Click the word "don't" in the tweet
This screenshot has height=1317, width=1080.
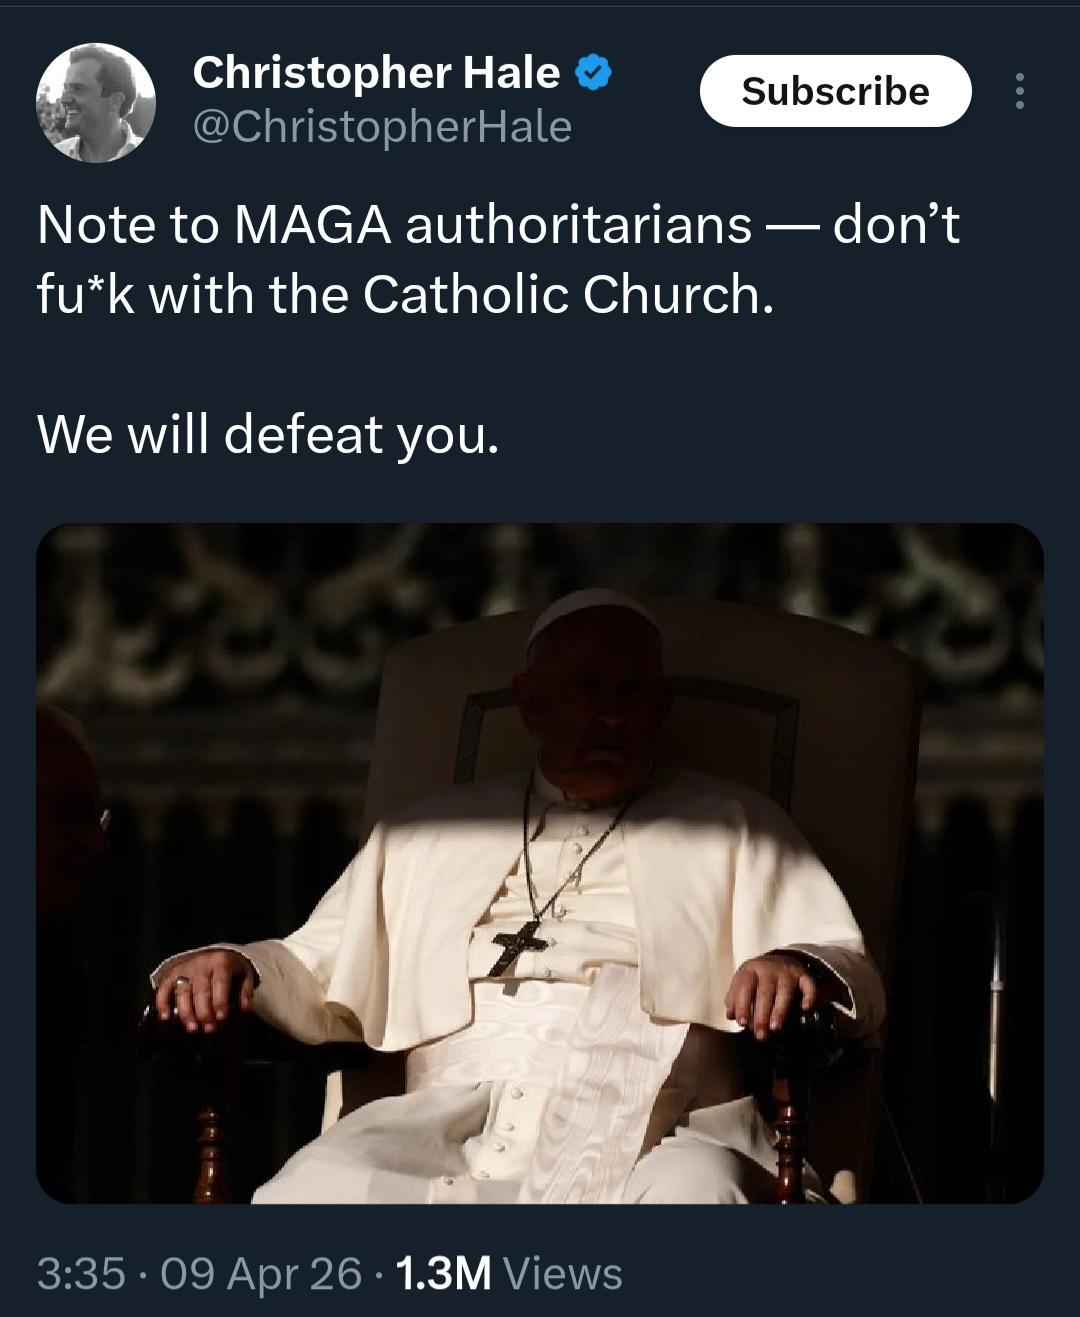tap(895, 224)
